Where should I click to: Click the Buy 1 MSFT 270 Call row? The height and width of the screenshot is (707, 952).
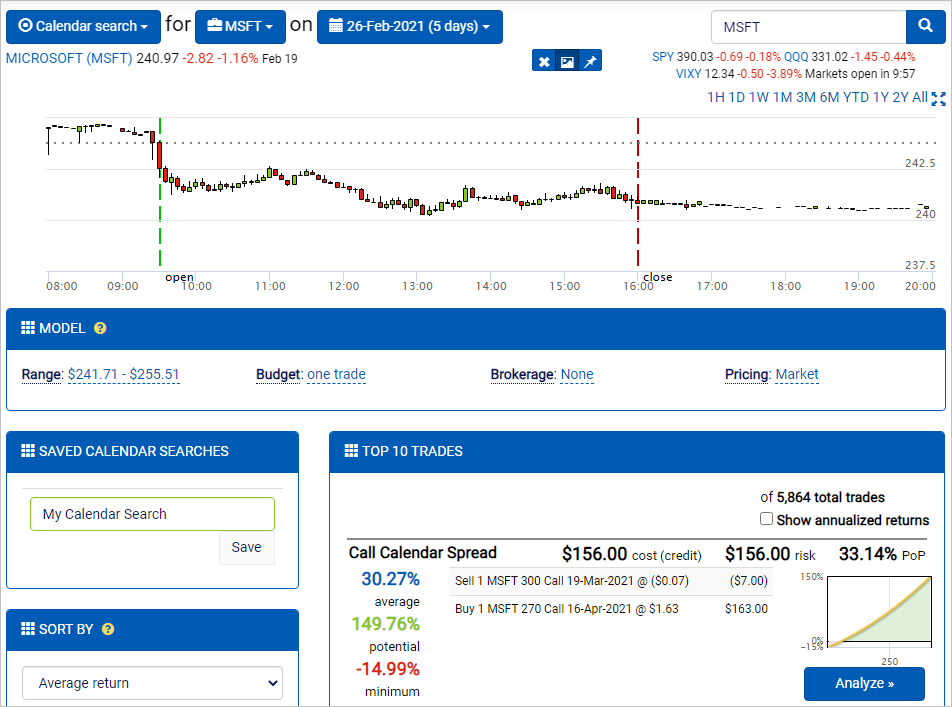click(611, 609)
